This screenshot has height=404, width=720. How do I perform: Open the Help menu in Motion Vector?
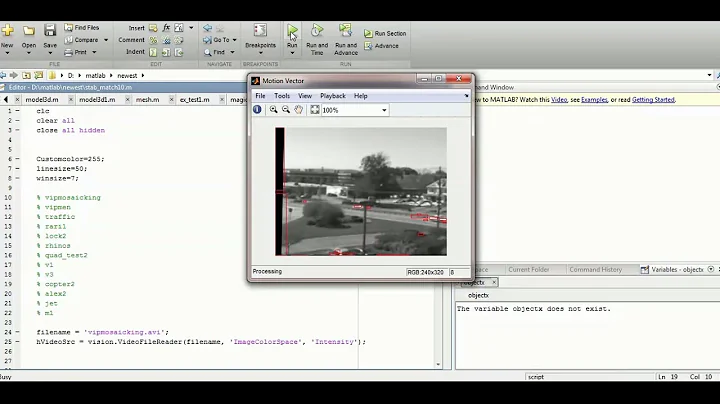[x=360, y=96]
